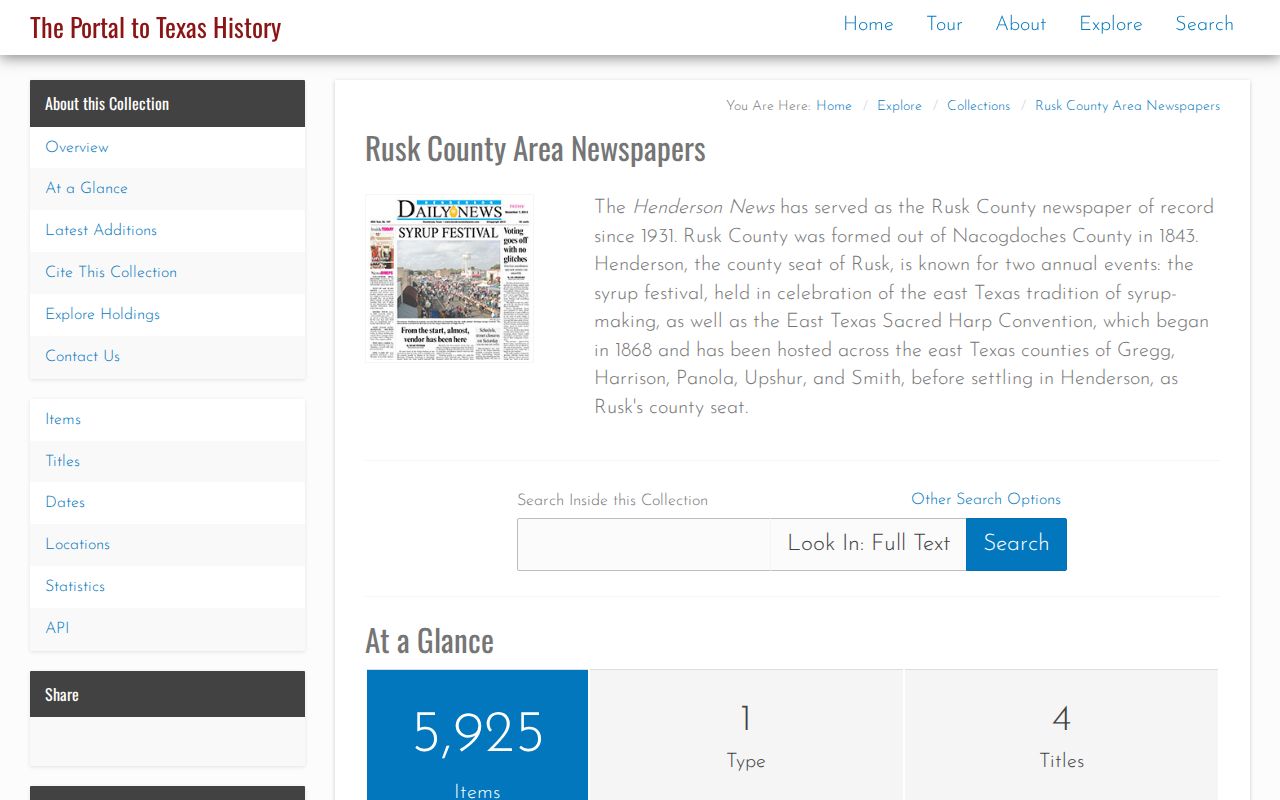Open the Tour menu item

(944, 24)
